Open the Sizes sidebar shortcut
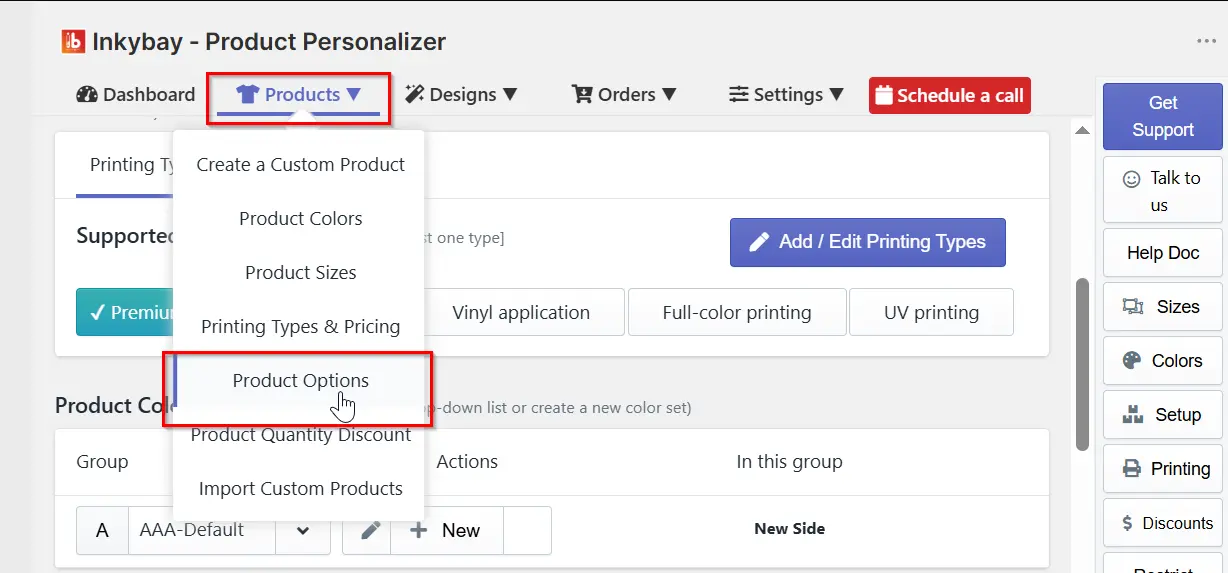Image resolution: width=1228 pixels, height=573 pixels. [x=1163, y=307]
